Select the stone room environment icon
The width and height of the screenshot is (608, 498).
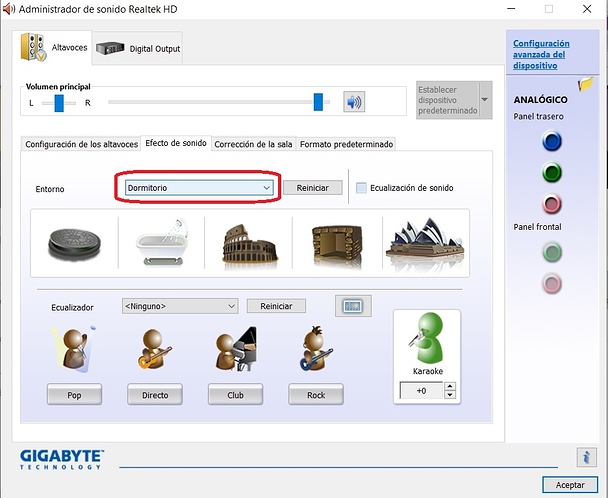point(337,246)
